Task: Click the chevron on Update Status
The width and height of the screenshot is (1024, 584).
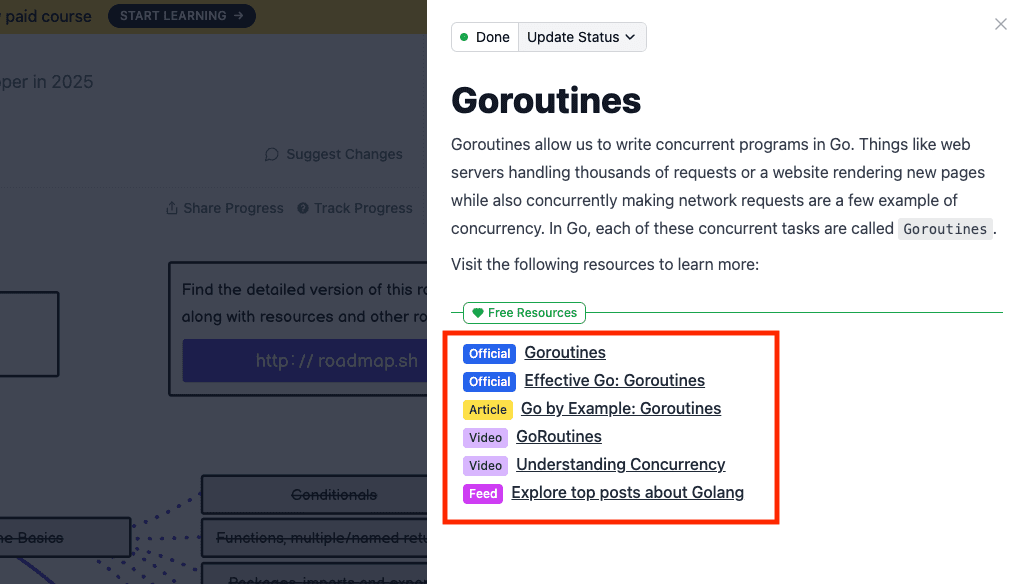Action: tap(630, 37)
